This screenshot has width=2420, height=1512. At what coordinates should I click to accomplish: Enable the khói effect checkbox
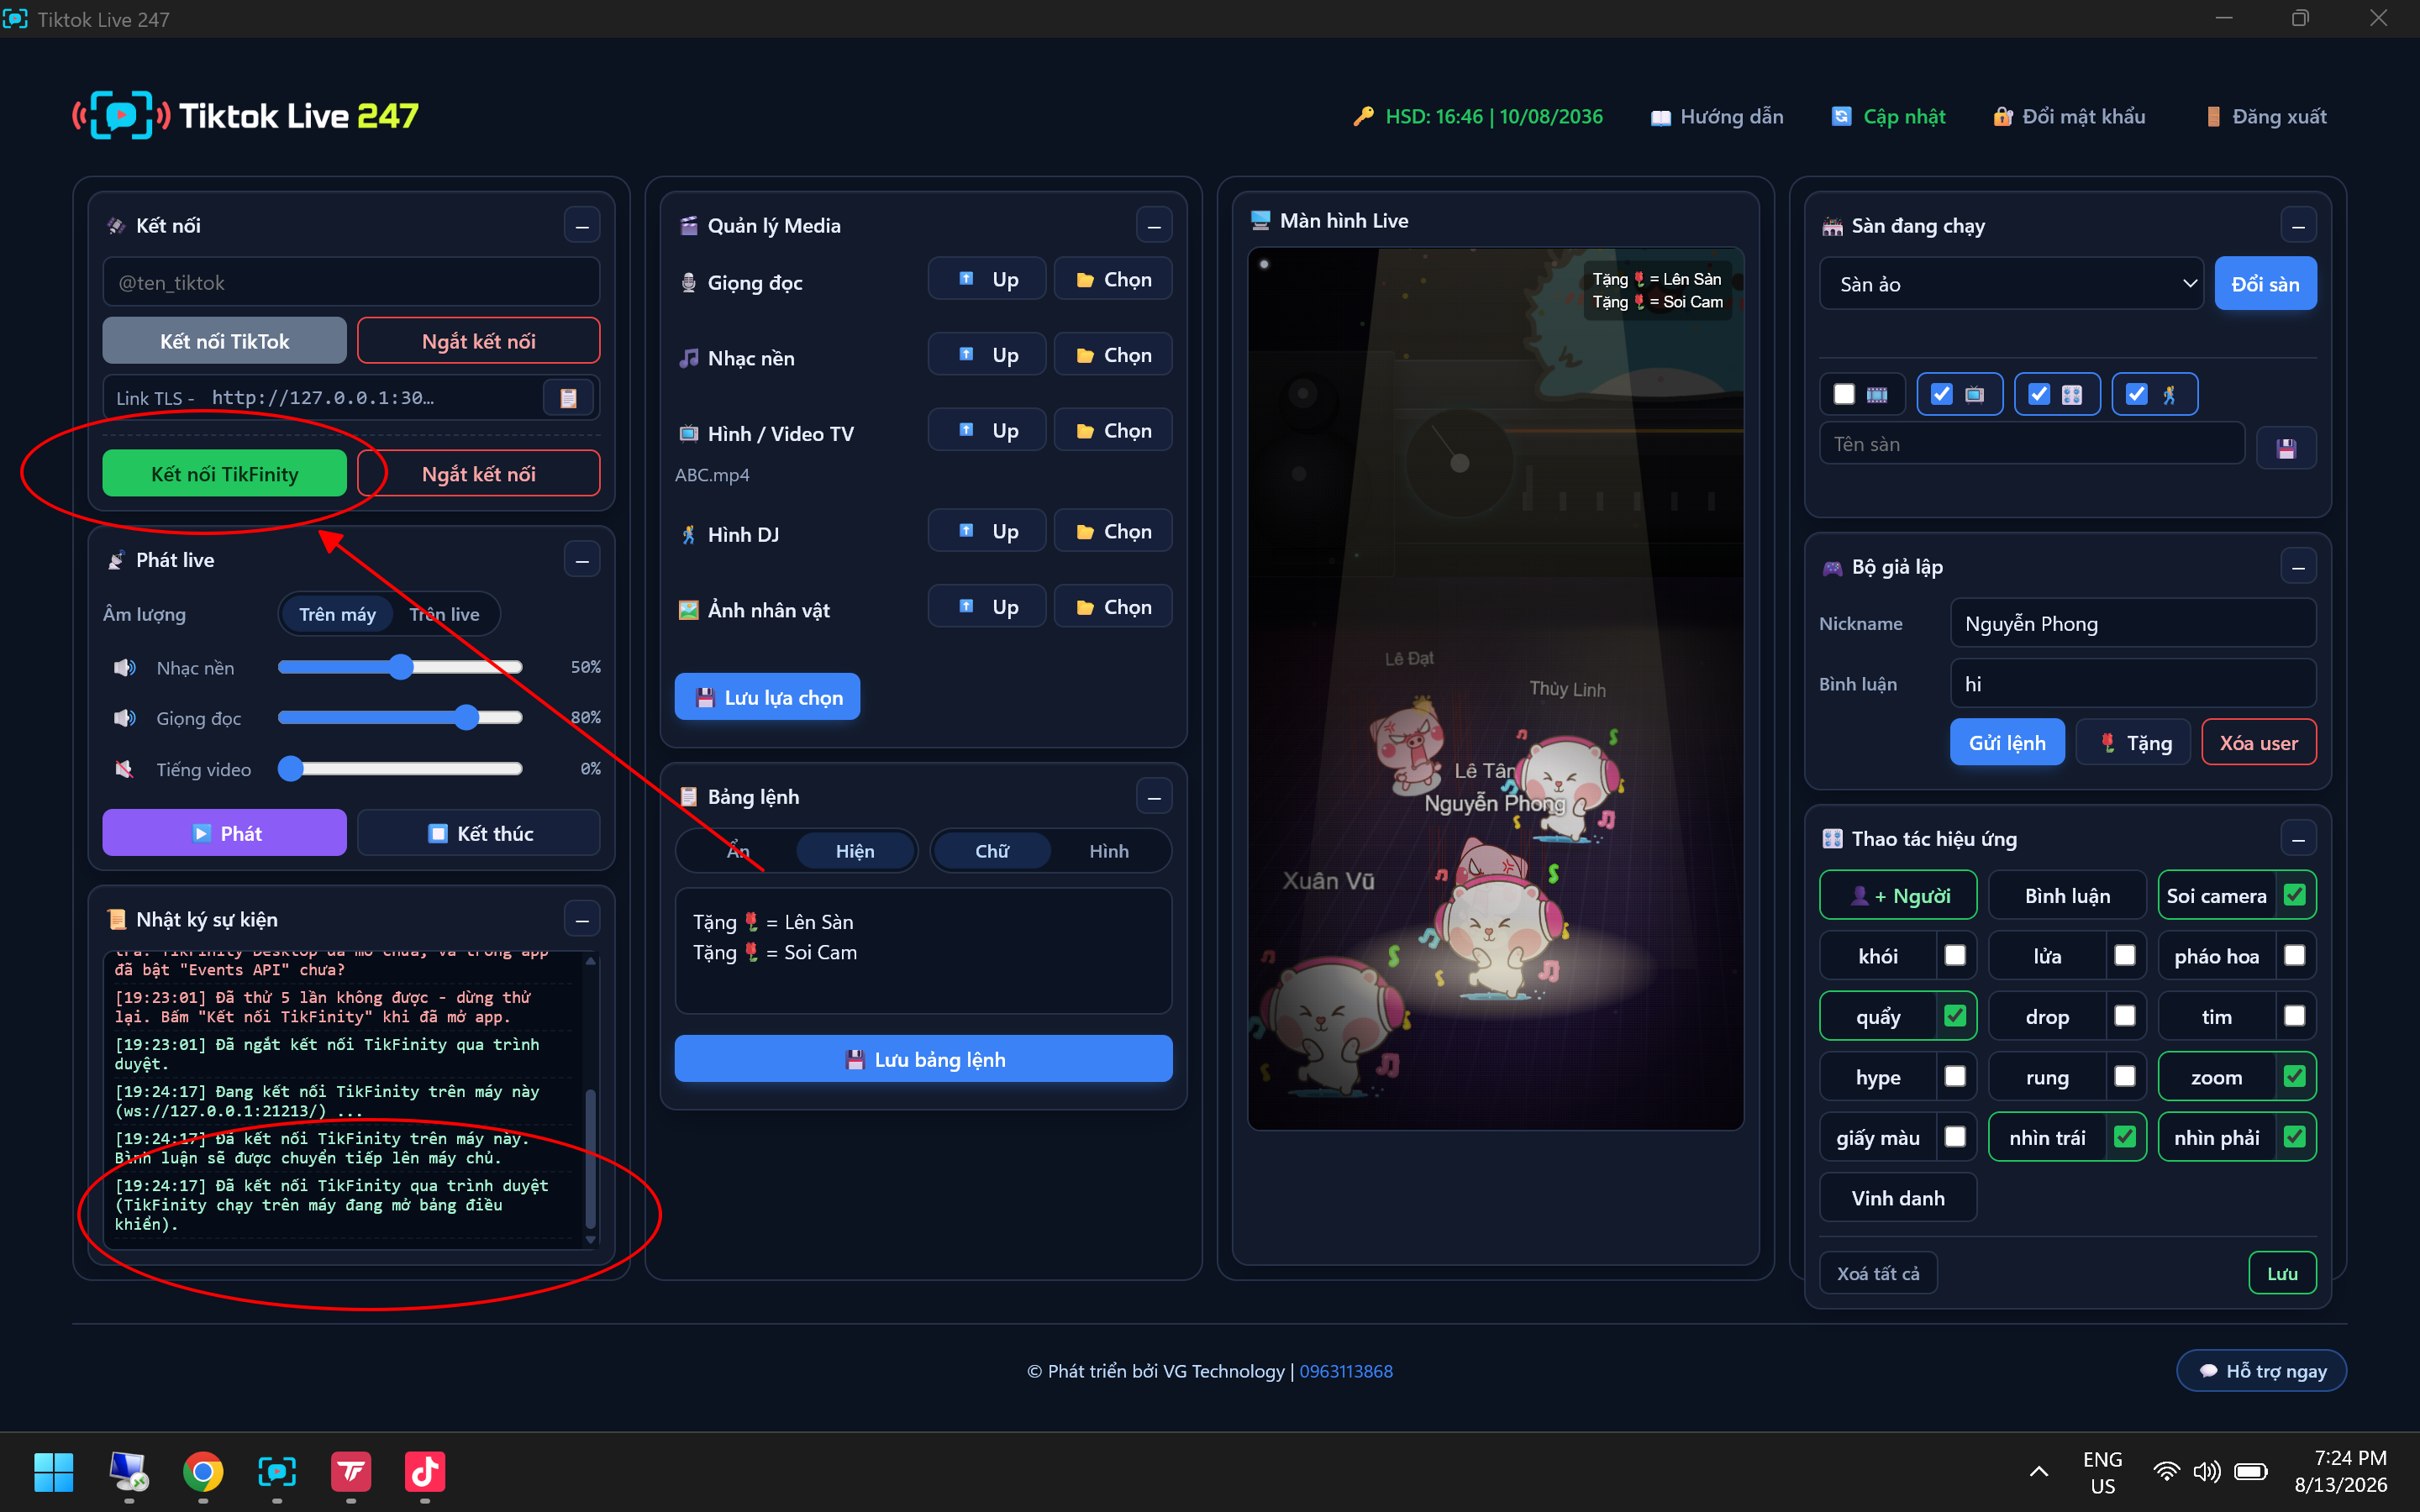tap(1955, 955)
